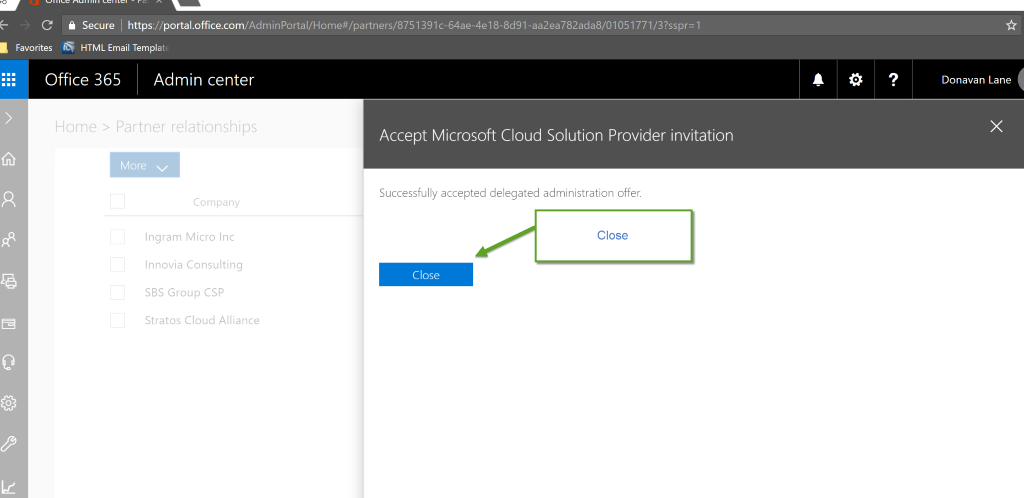
Task: Select Ingram Micro Inc partner name
Action: click(189, 237)
